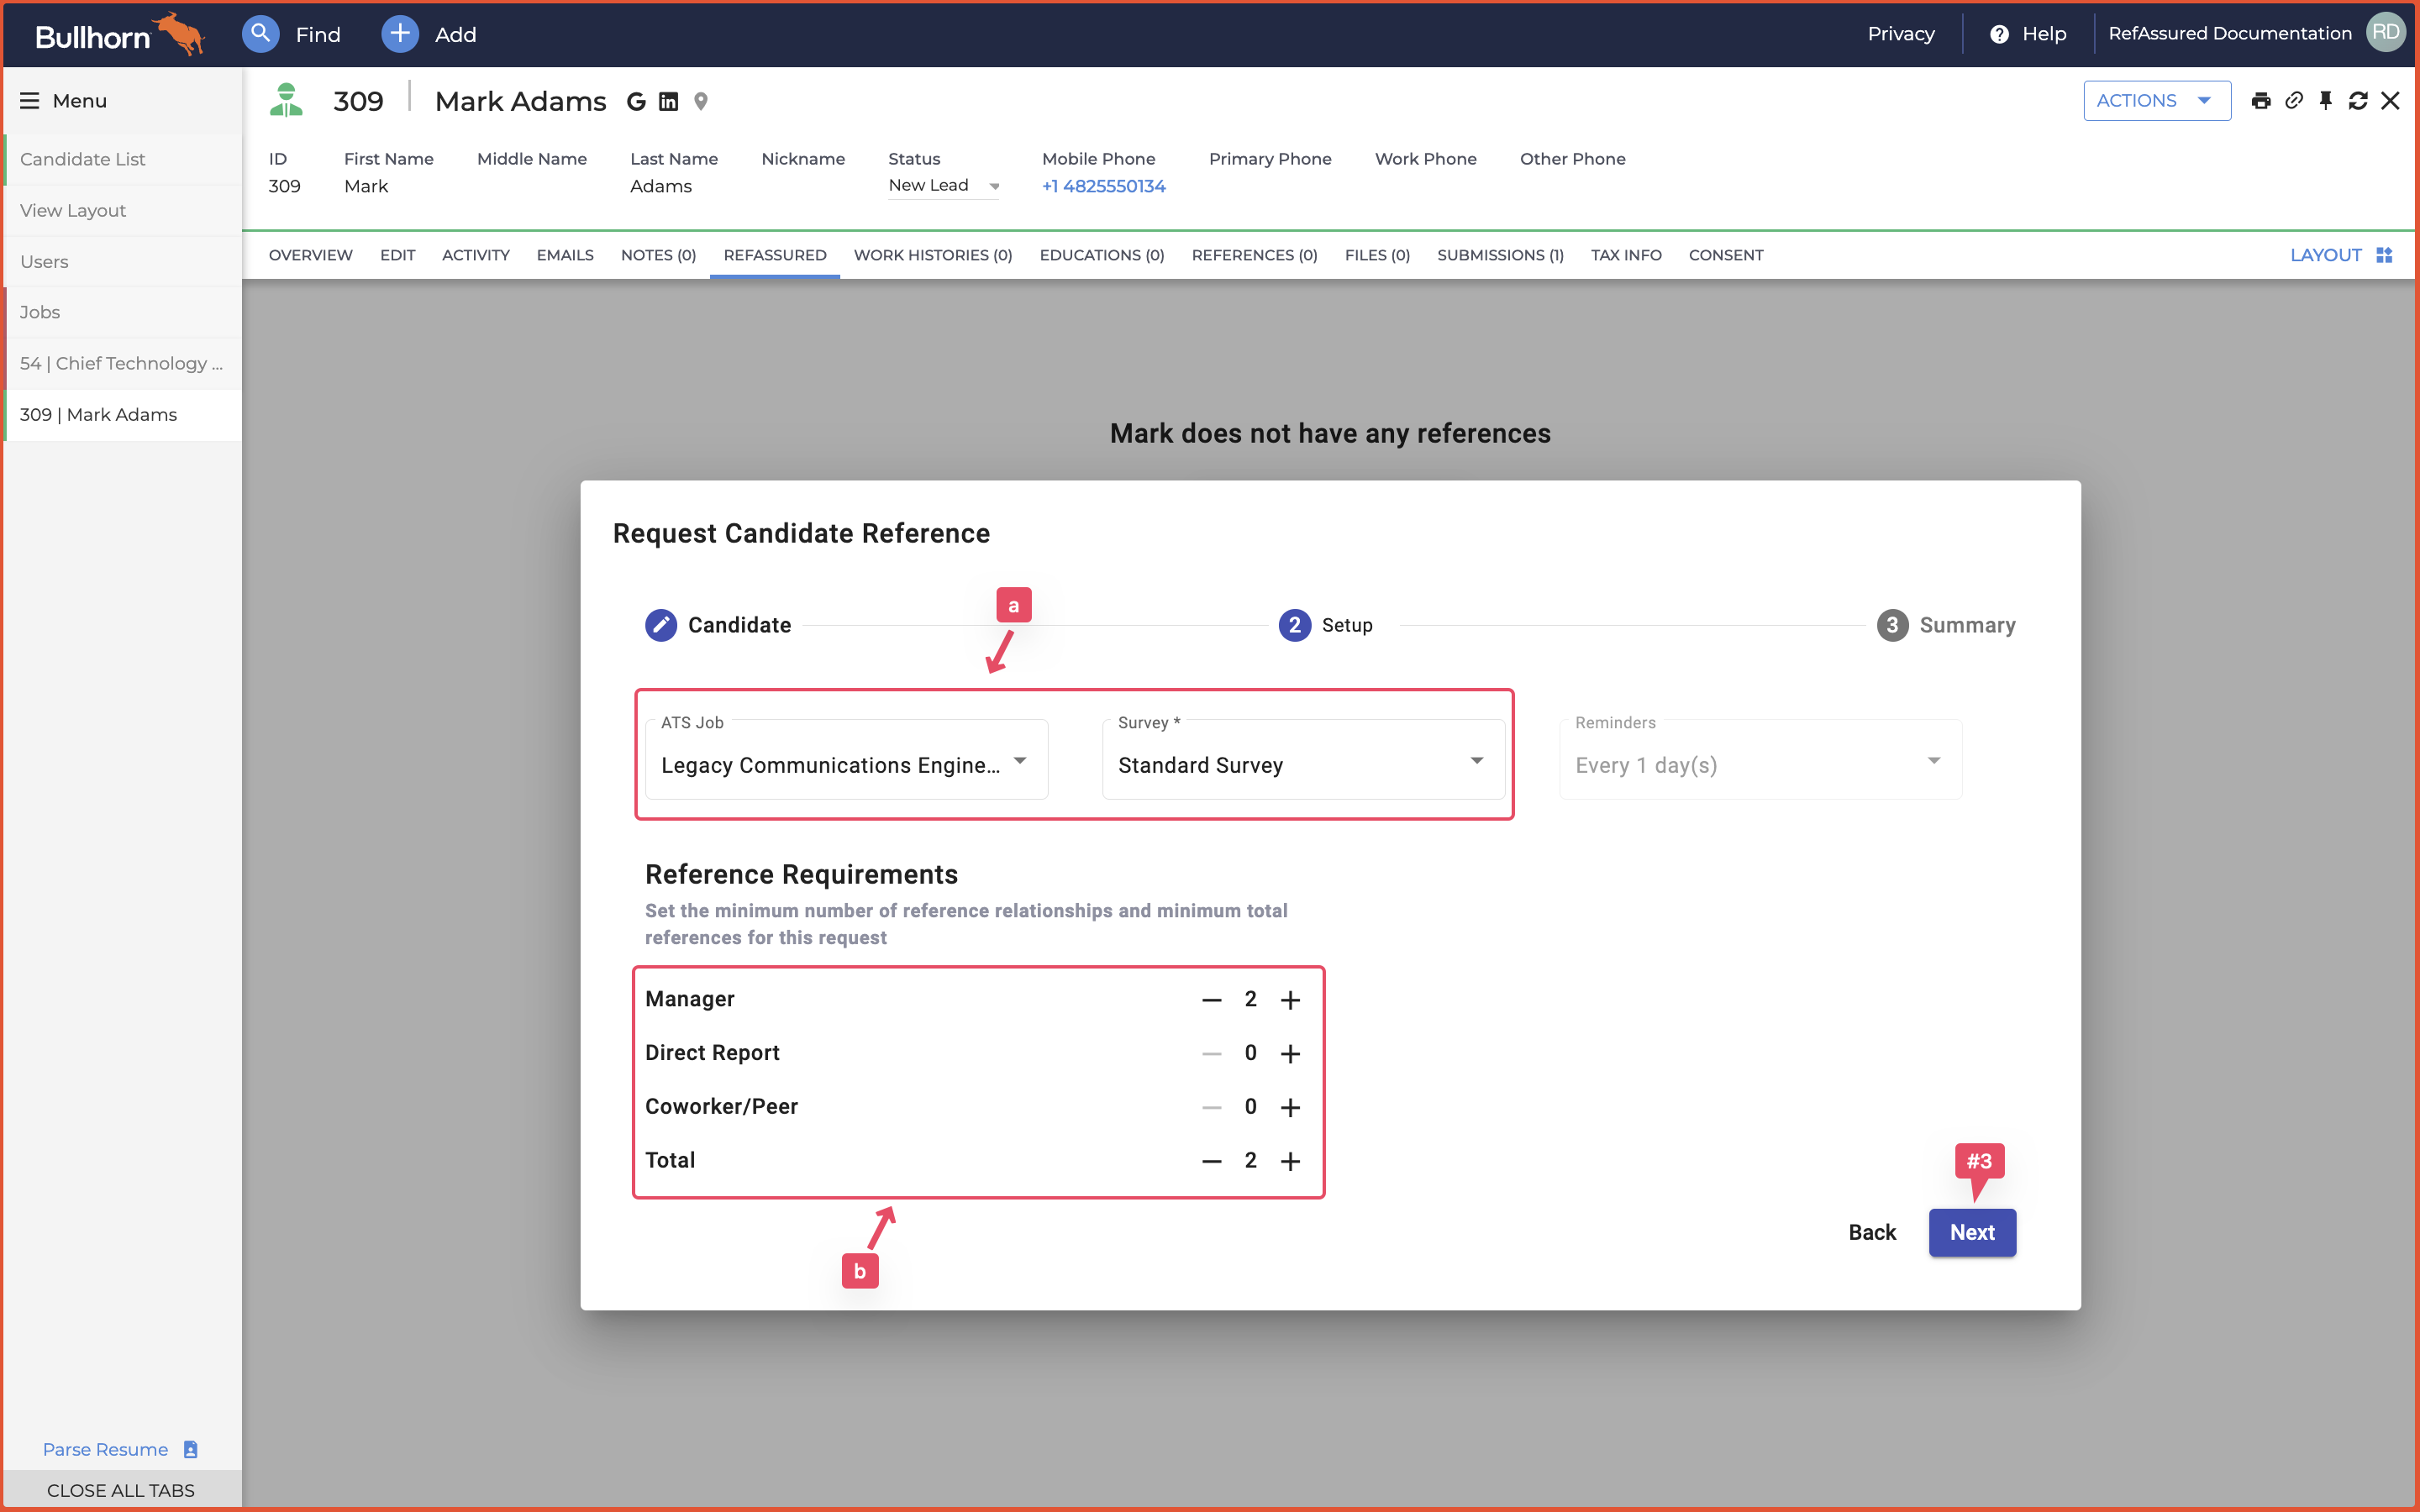Switch to the ACTIVITY tab
Viewport: 2420px width, 1512px height.
pos(476,255)
